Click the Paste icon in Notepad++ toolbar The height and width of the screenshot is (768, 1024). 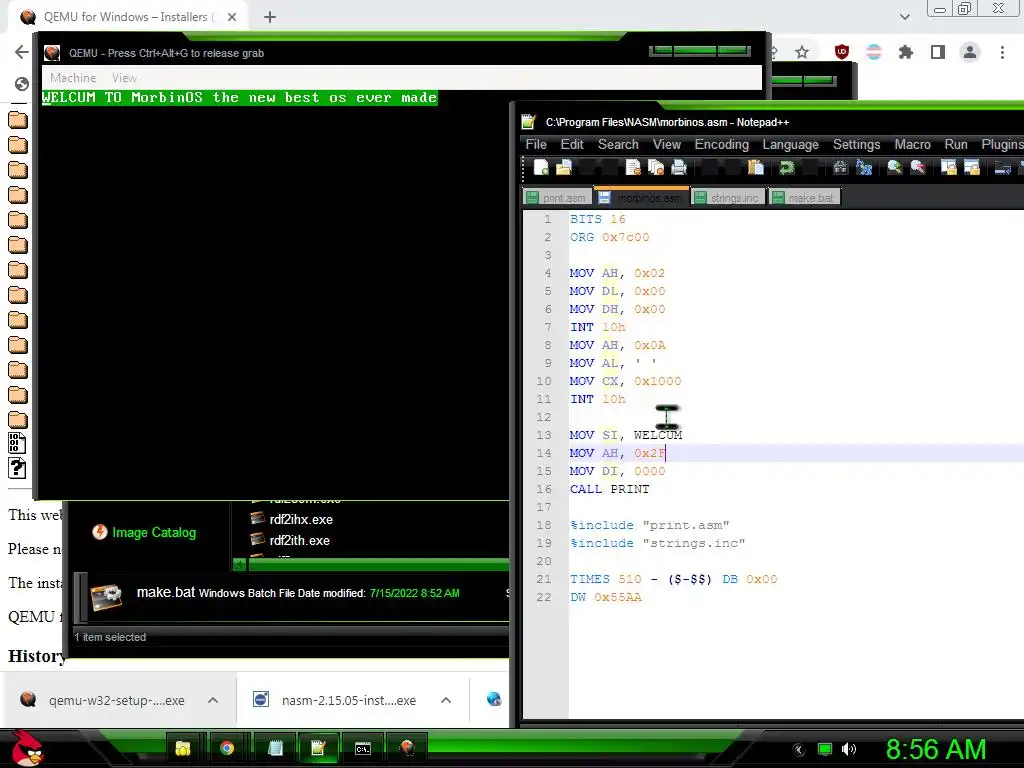tap(756, 168)
